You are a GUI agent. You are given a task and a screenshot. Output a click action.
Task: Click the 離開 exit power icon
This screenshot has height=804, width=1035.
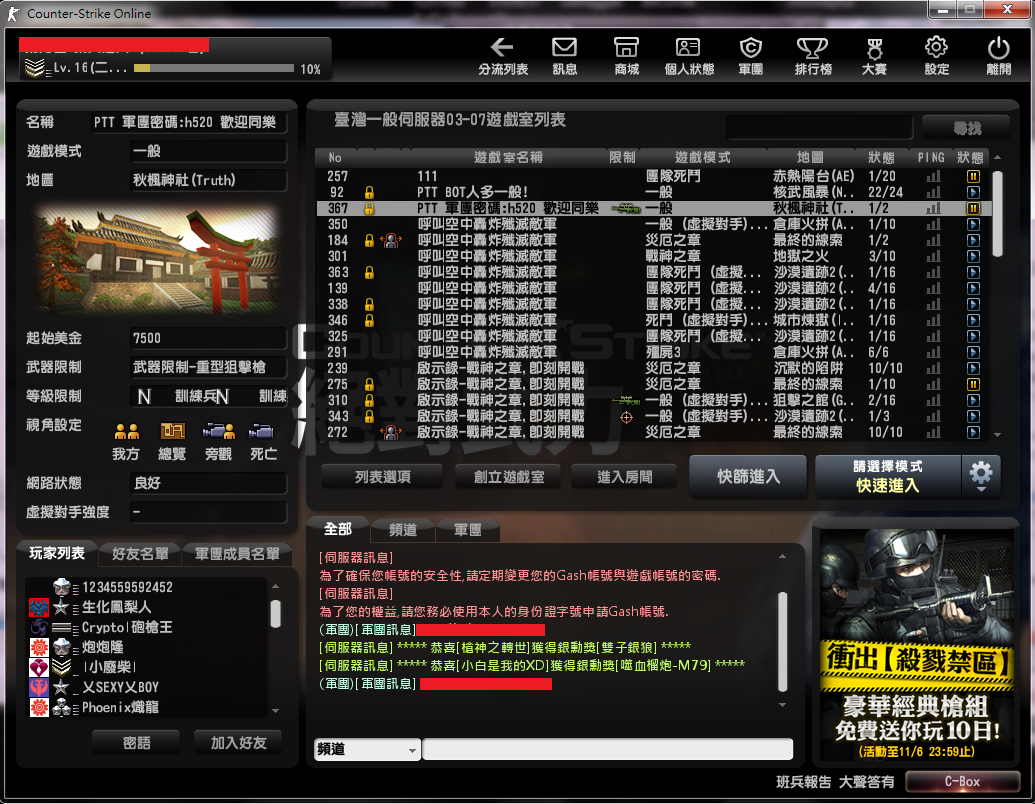pos(998,55)
